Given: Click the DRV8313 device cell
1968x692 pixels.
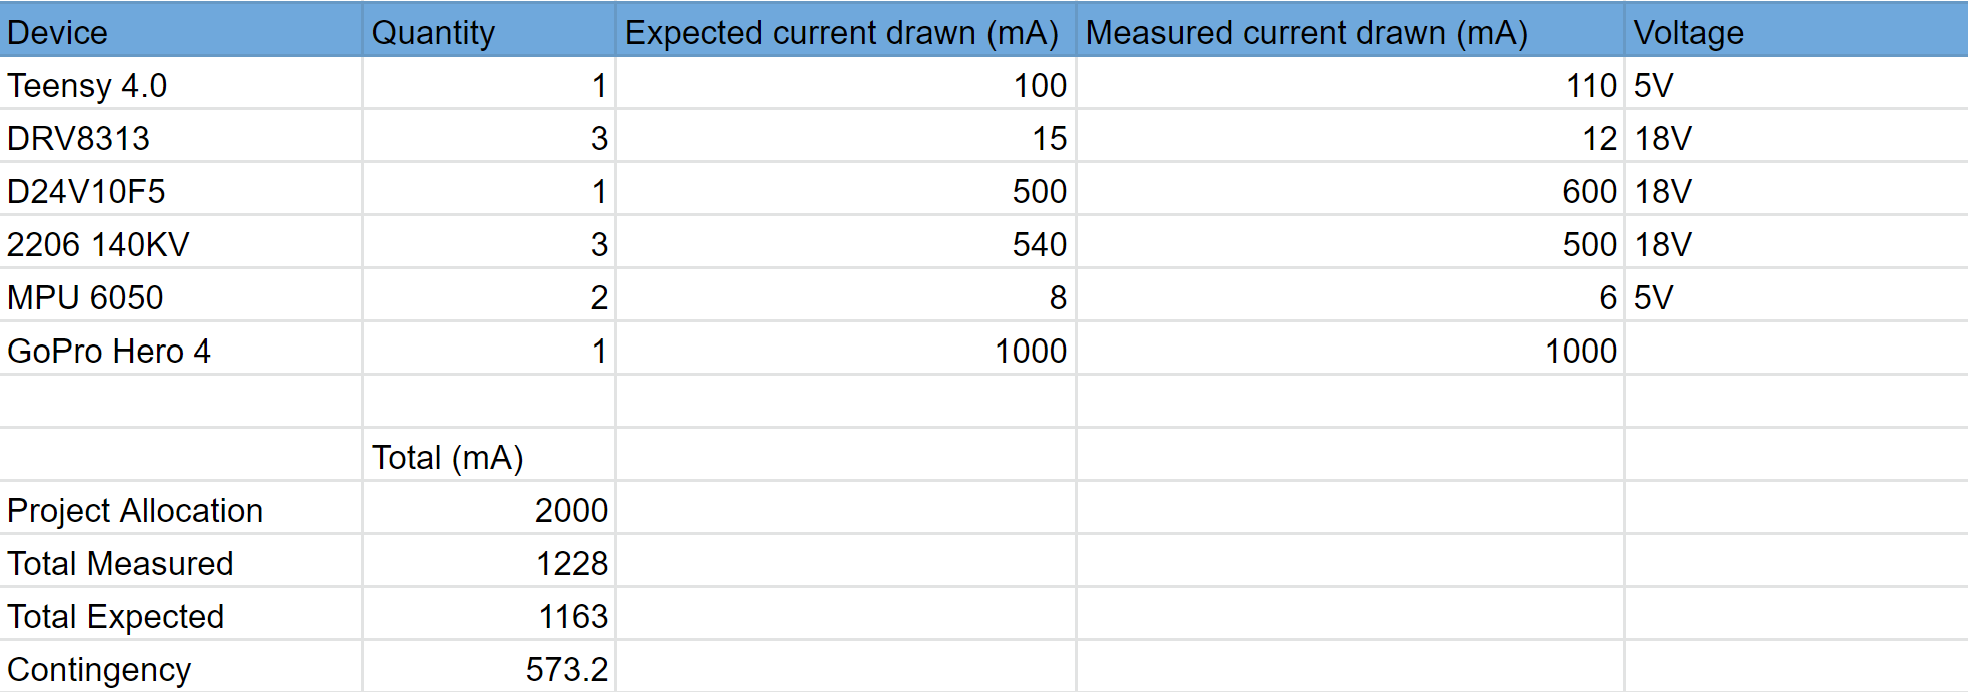Looking at the screenshot, I should click(180, 137).
